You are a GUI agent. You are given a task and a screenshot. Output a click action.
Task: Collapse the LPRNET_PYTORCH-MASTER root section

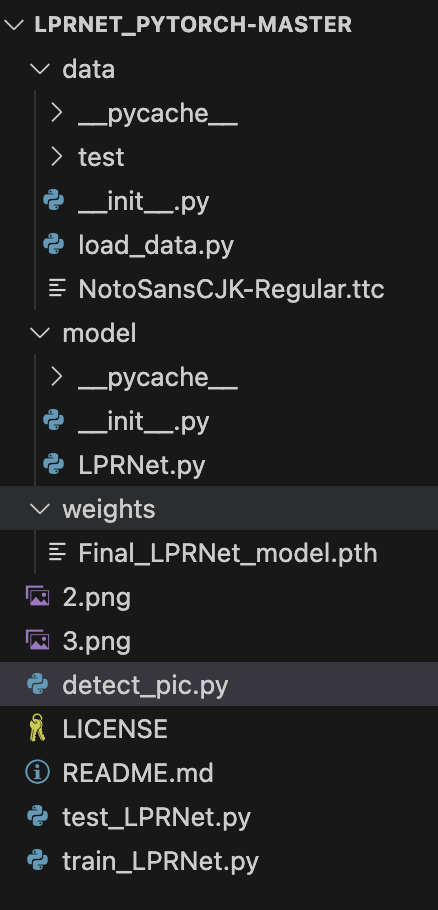tap(13, 25)
